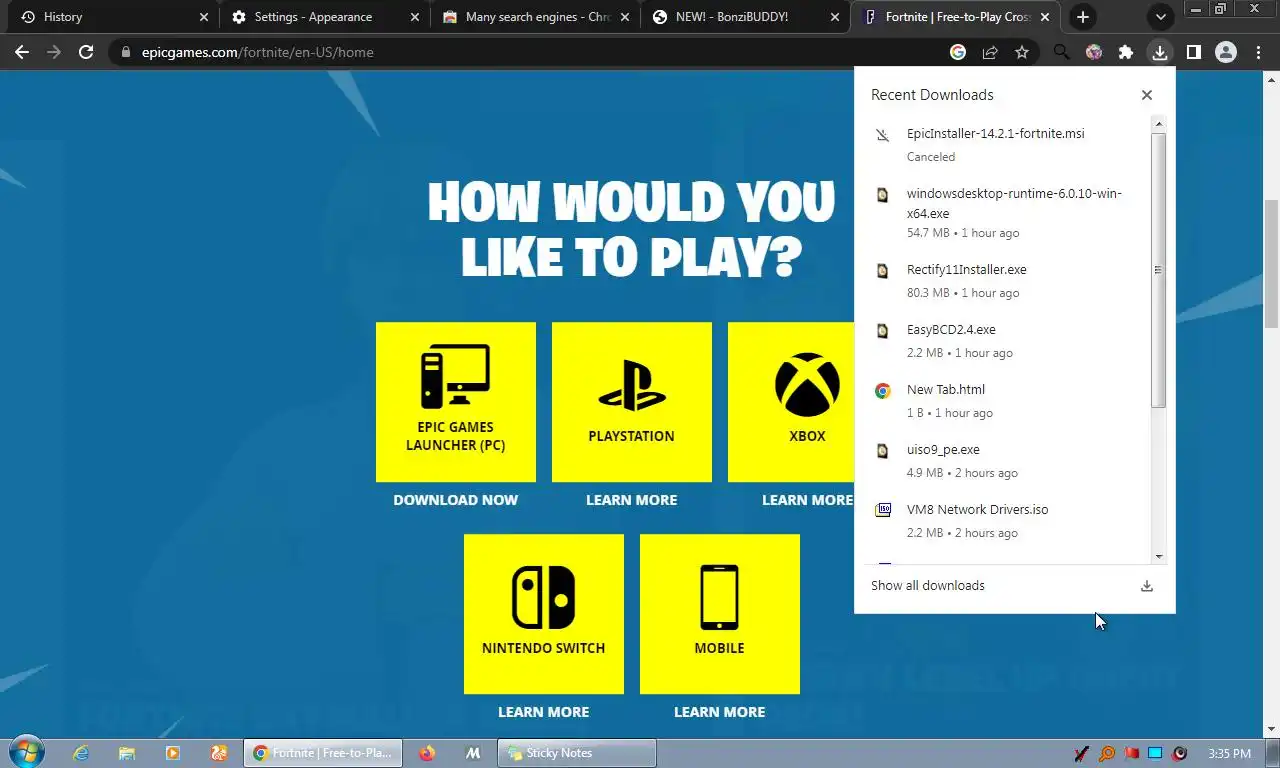Screen dimensions: 1280x768
Task: Click the epicgames.com URL address bar
Action: [525, 52]
